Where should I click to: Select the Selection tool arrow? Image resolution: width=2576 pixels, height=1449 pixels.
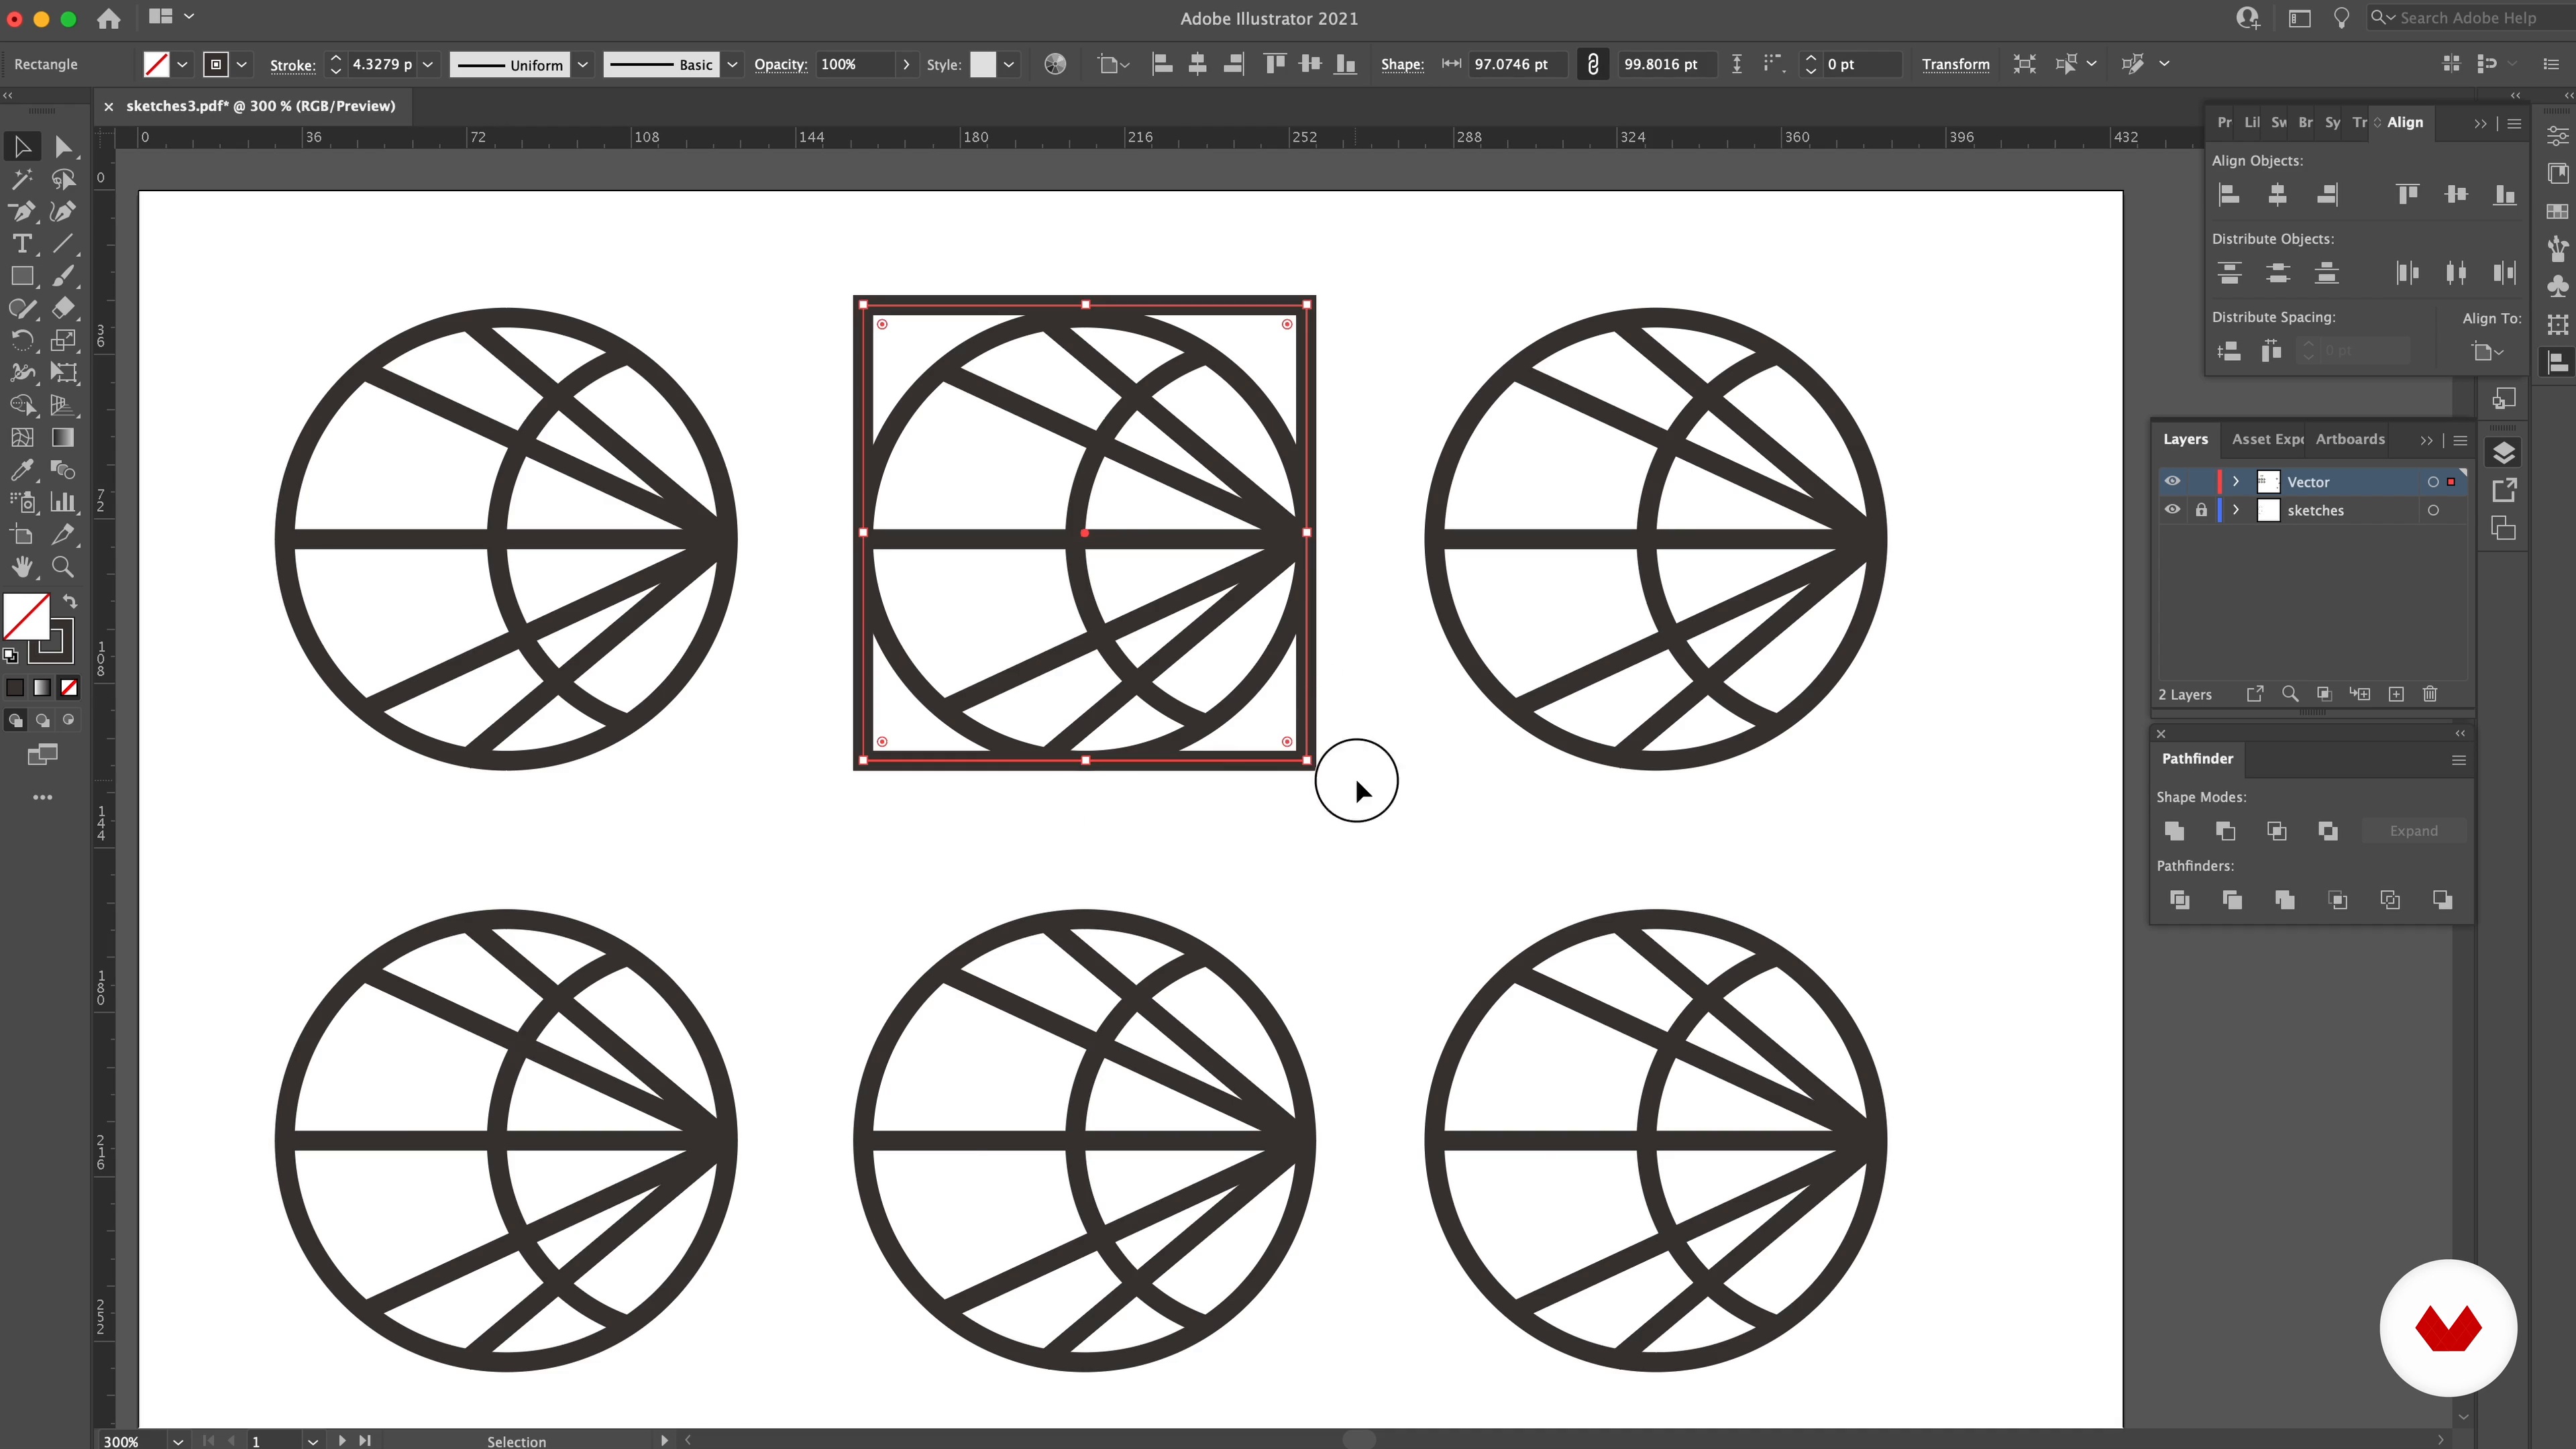click(x=22, y=147)
